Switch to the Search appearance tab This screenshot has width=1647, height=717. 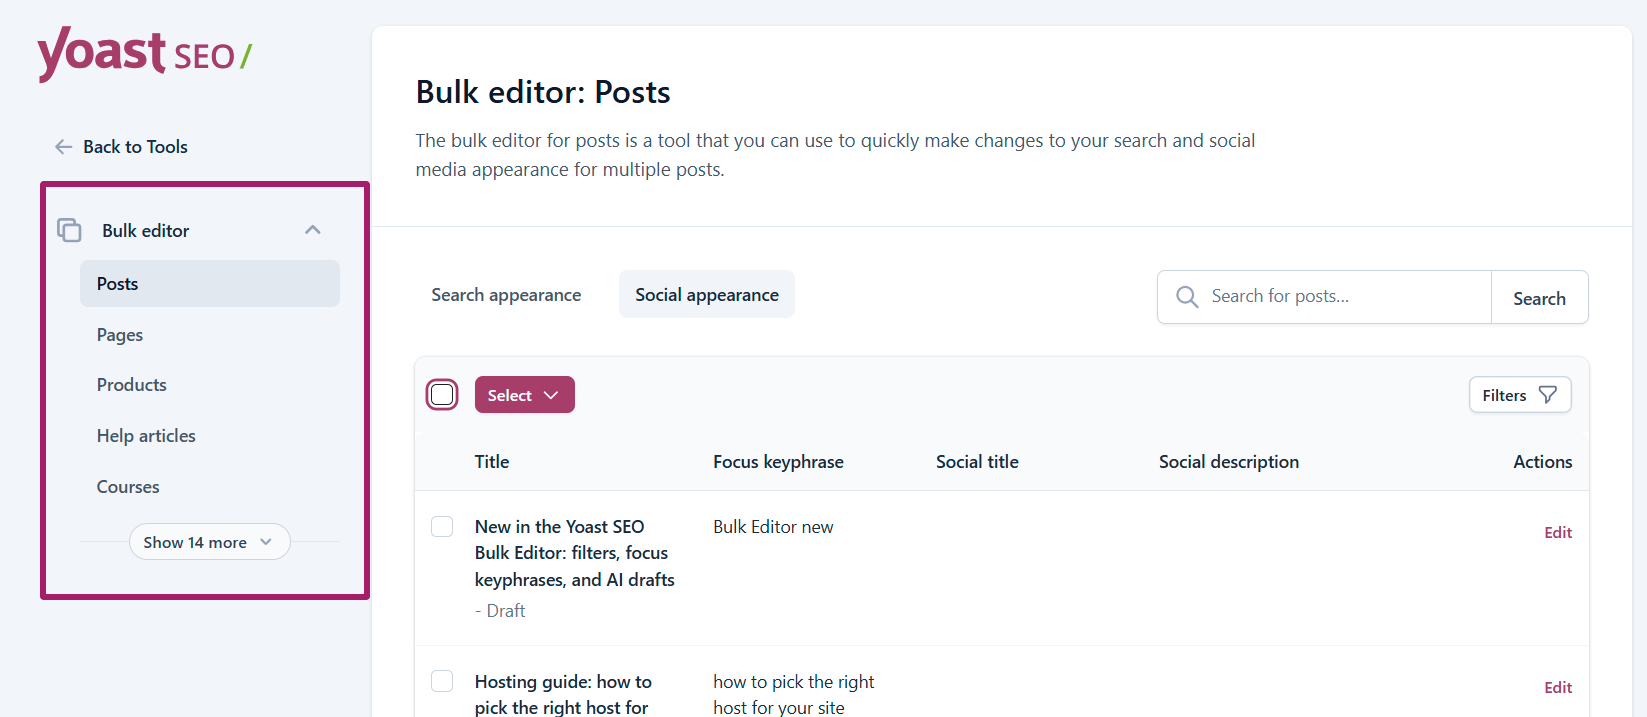click(506, 295)
